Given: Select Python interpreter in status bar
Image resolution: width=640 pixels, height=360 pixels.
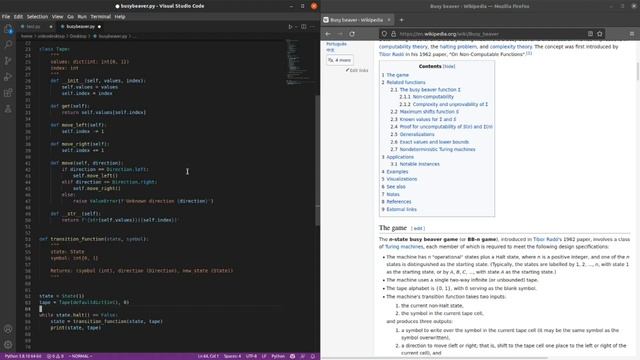Looking at the screenshot, I should click(x=23, y=356).
